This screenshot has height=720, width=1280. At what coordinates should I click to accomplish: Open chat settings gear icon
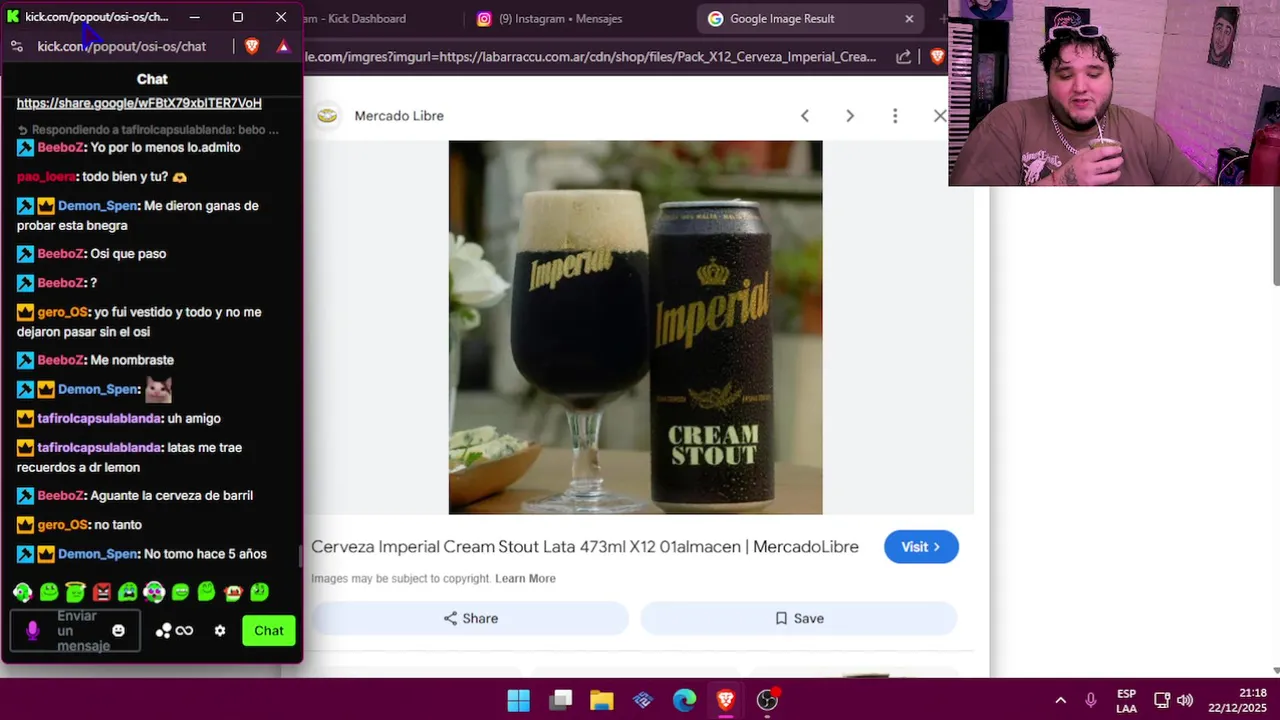(220, 631)
